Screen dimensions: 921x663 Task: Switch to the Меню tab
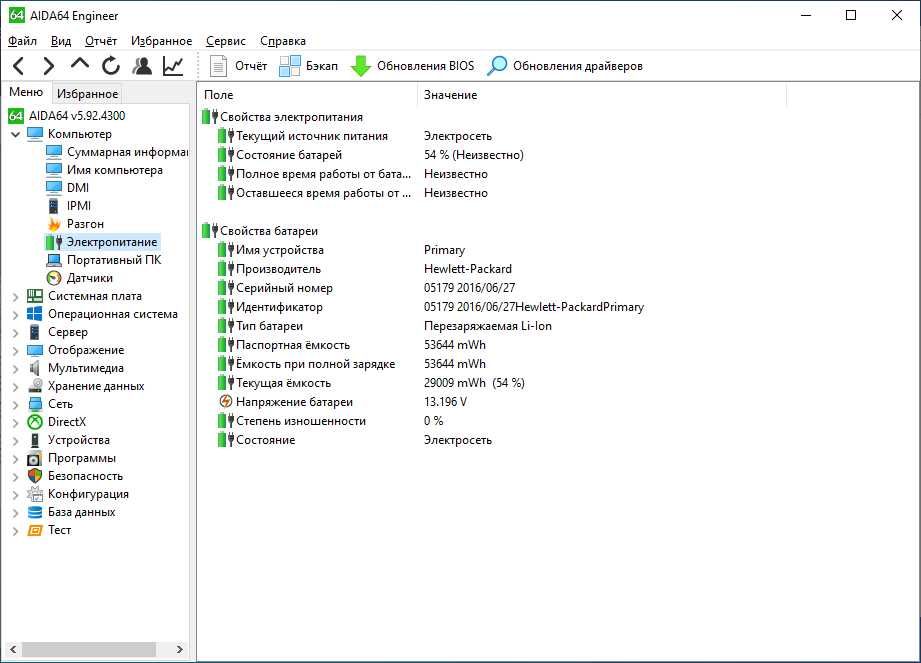(26, 92)
